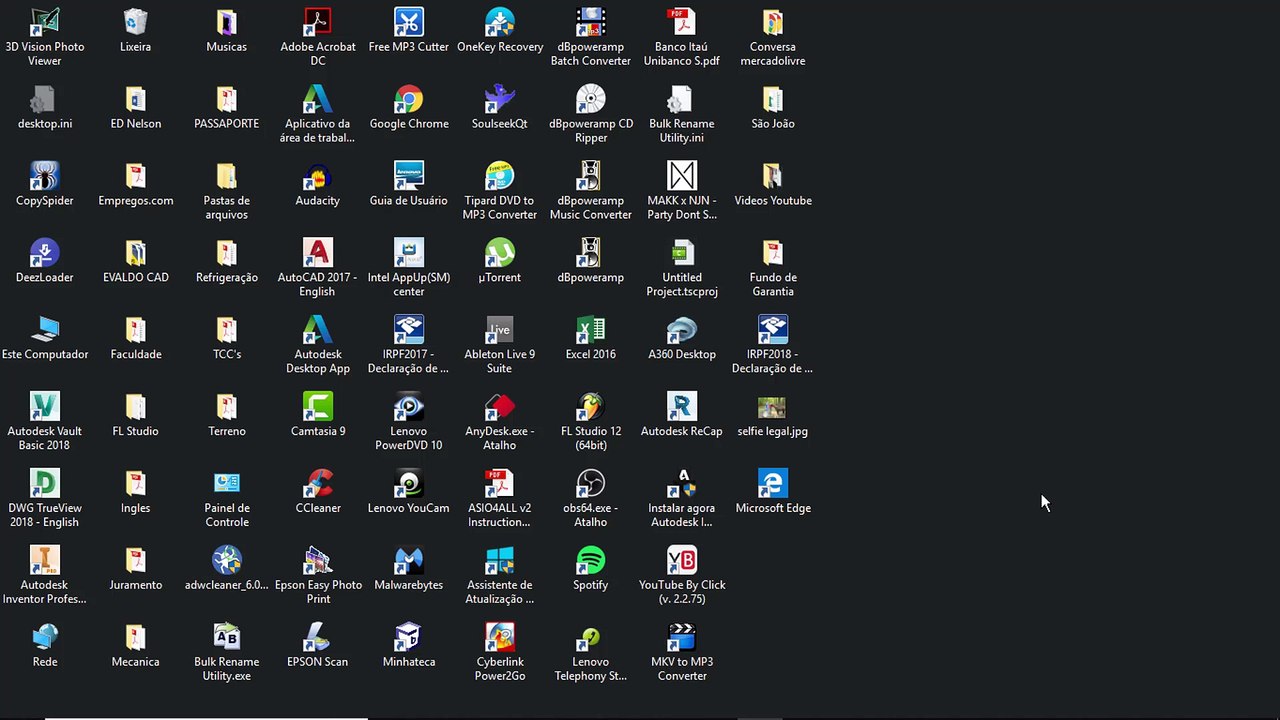Open Painel de Controle
This screenshot has width=1280, height=720.
click(227, 485)
